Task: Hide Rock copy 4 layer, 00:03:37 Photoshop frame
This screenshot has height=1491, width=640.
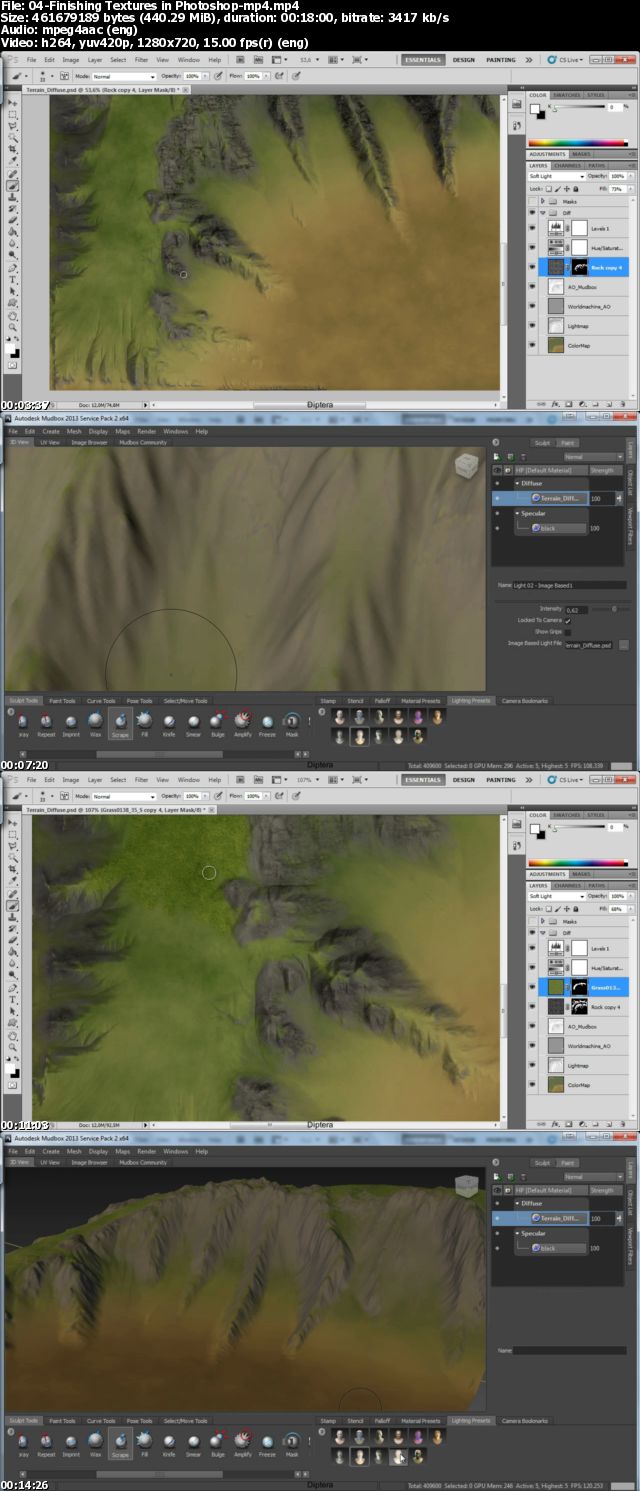Action: 532,268
